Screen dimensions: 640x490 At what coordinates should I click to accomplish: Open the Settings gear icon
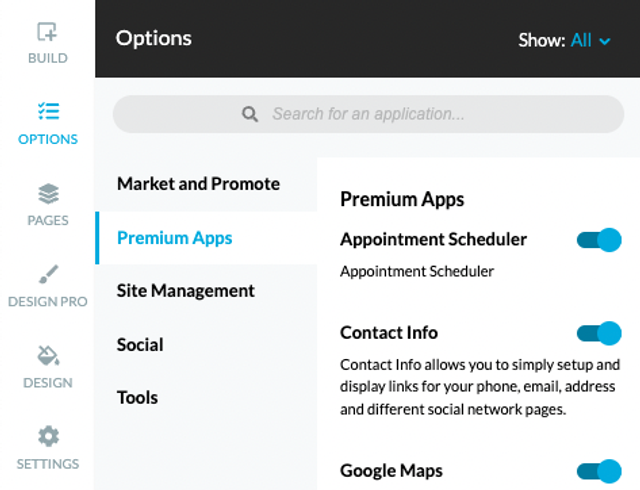pyautogui.click(x=48, y=436)
